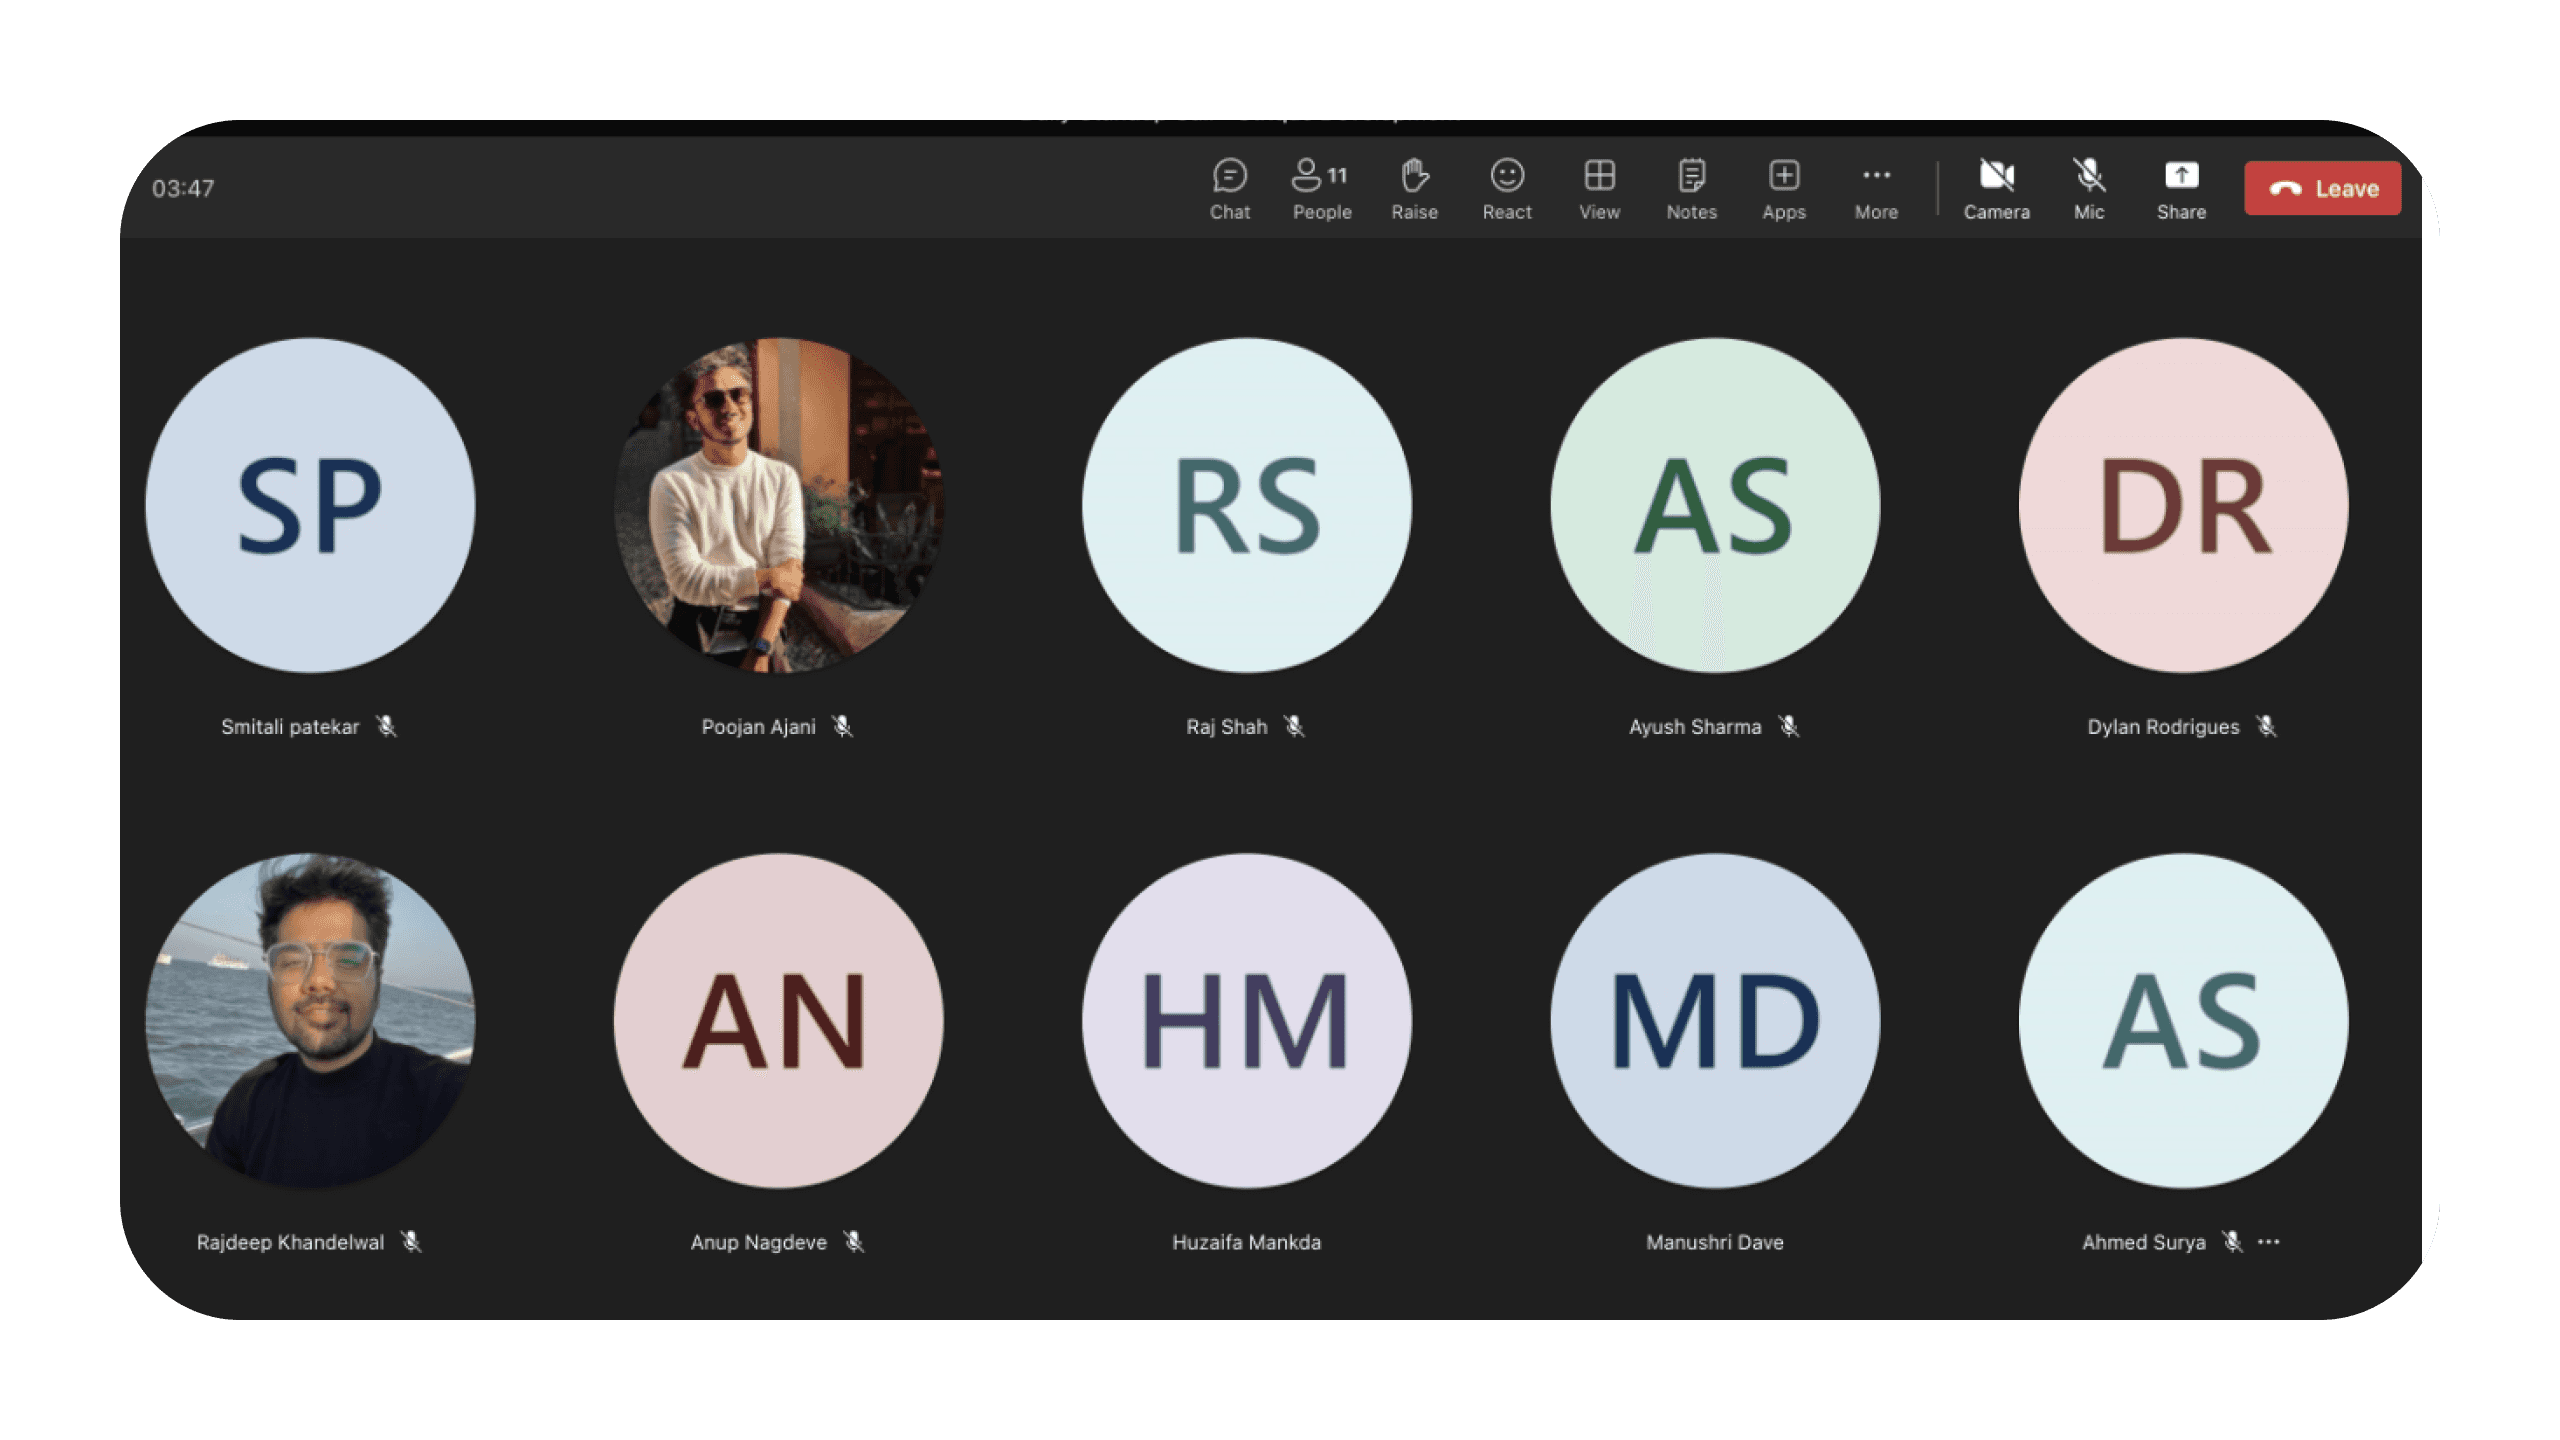Share your screen content
Screen dimensions: 2560x1440
click(x=2181, y=188)
